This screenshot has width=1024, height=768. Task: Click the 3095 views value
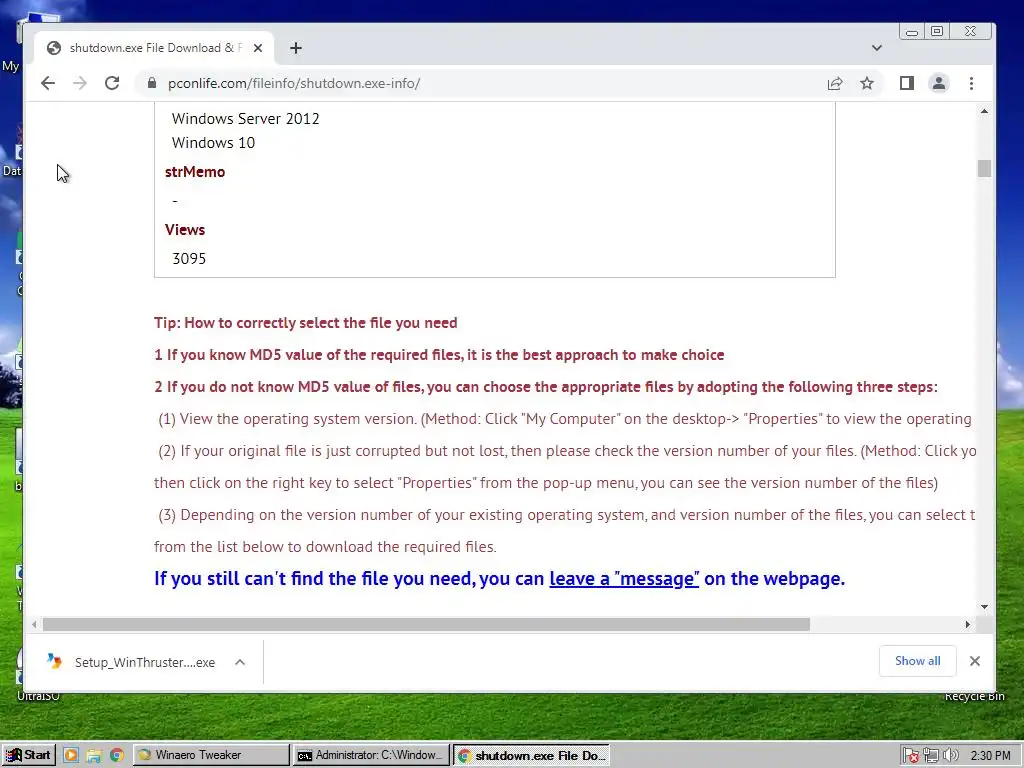189,259
